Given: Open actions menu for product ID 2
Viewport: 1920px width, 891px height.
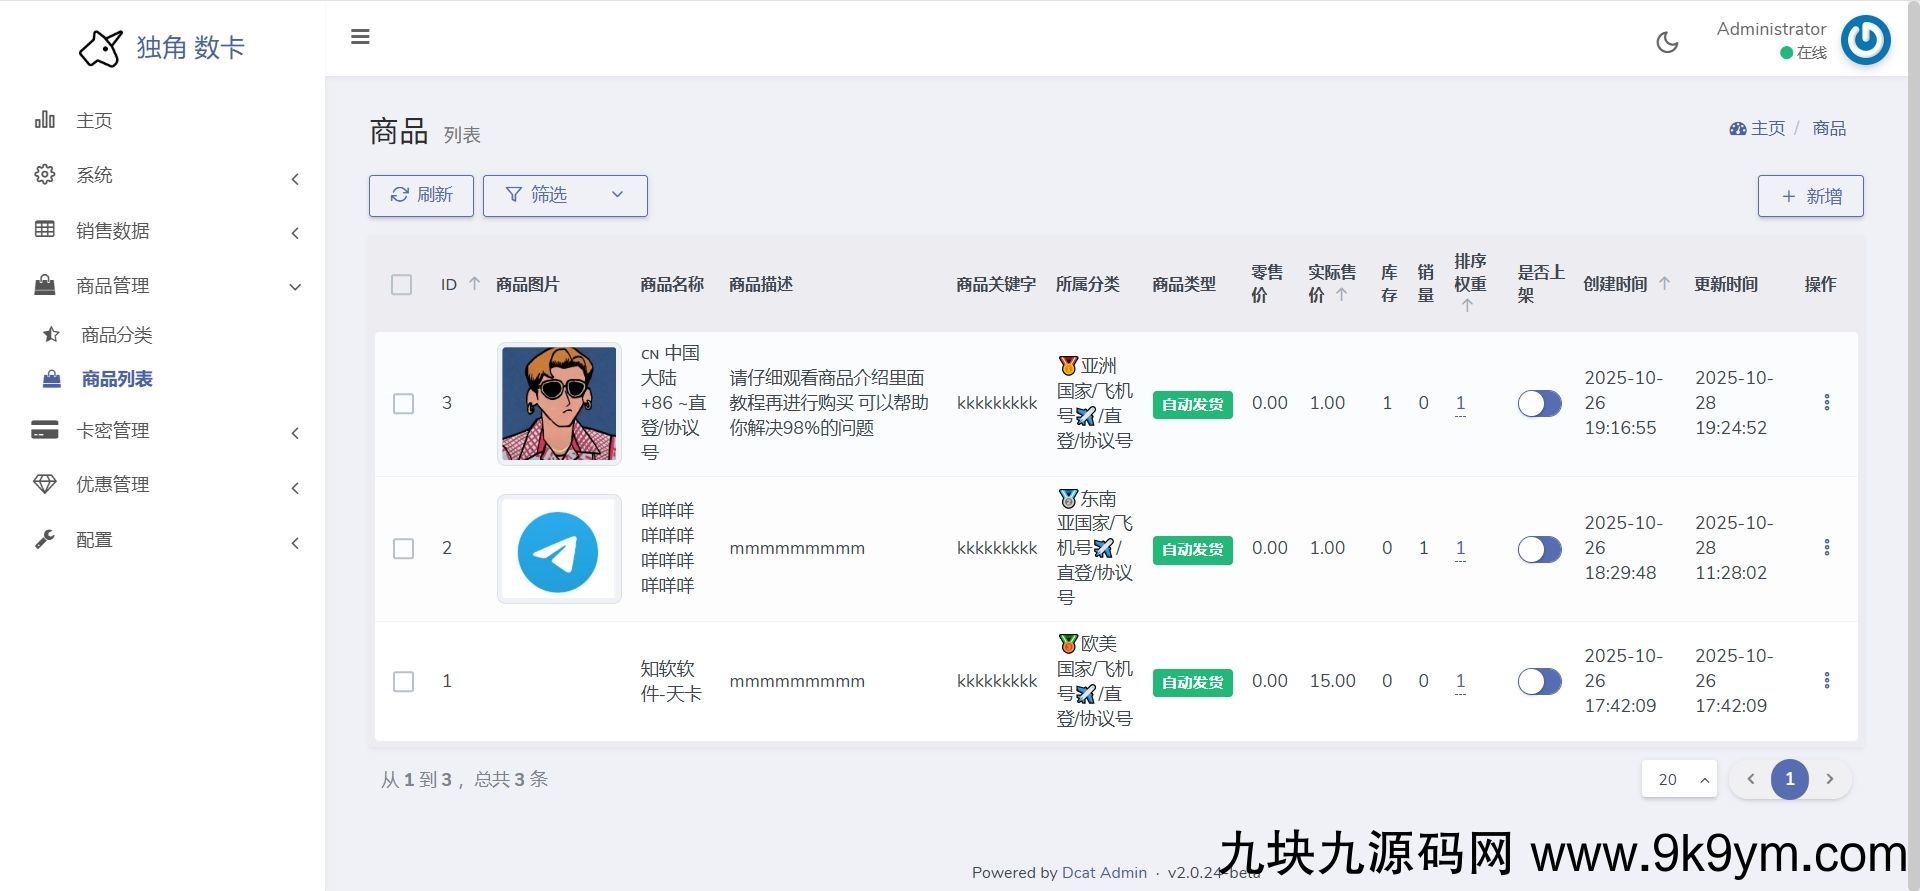Looking at the screenshot, I should pos(1826,547).
